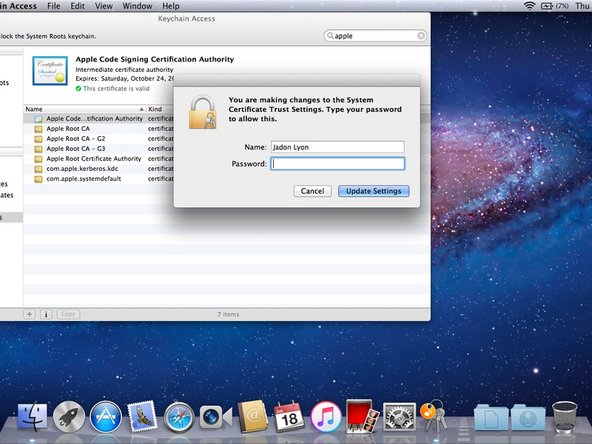Viewport: 592px width, 444px height.
Task: Click certificate icon beside Apple Root CA - G2
Action: click(38, 139)
